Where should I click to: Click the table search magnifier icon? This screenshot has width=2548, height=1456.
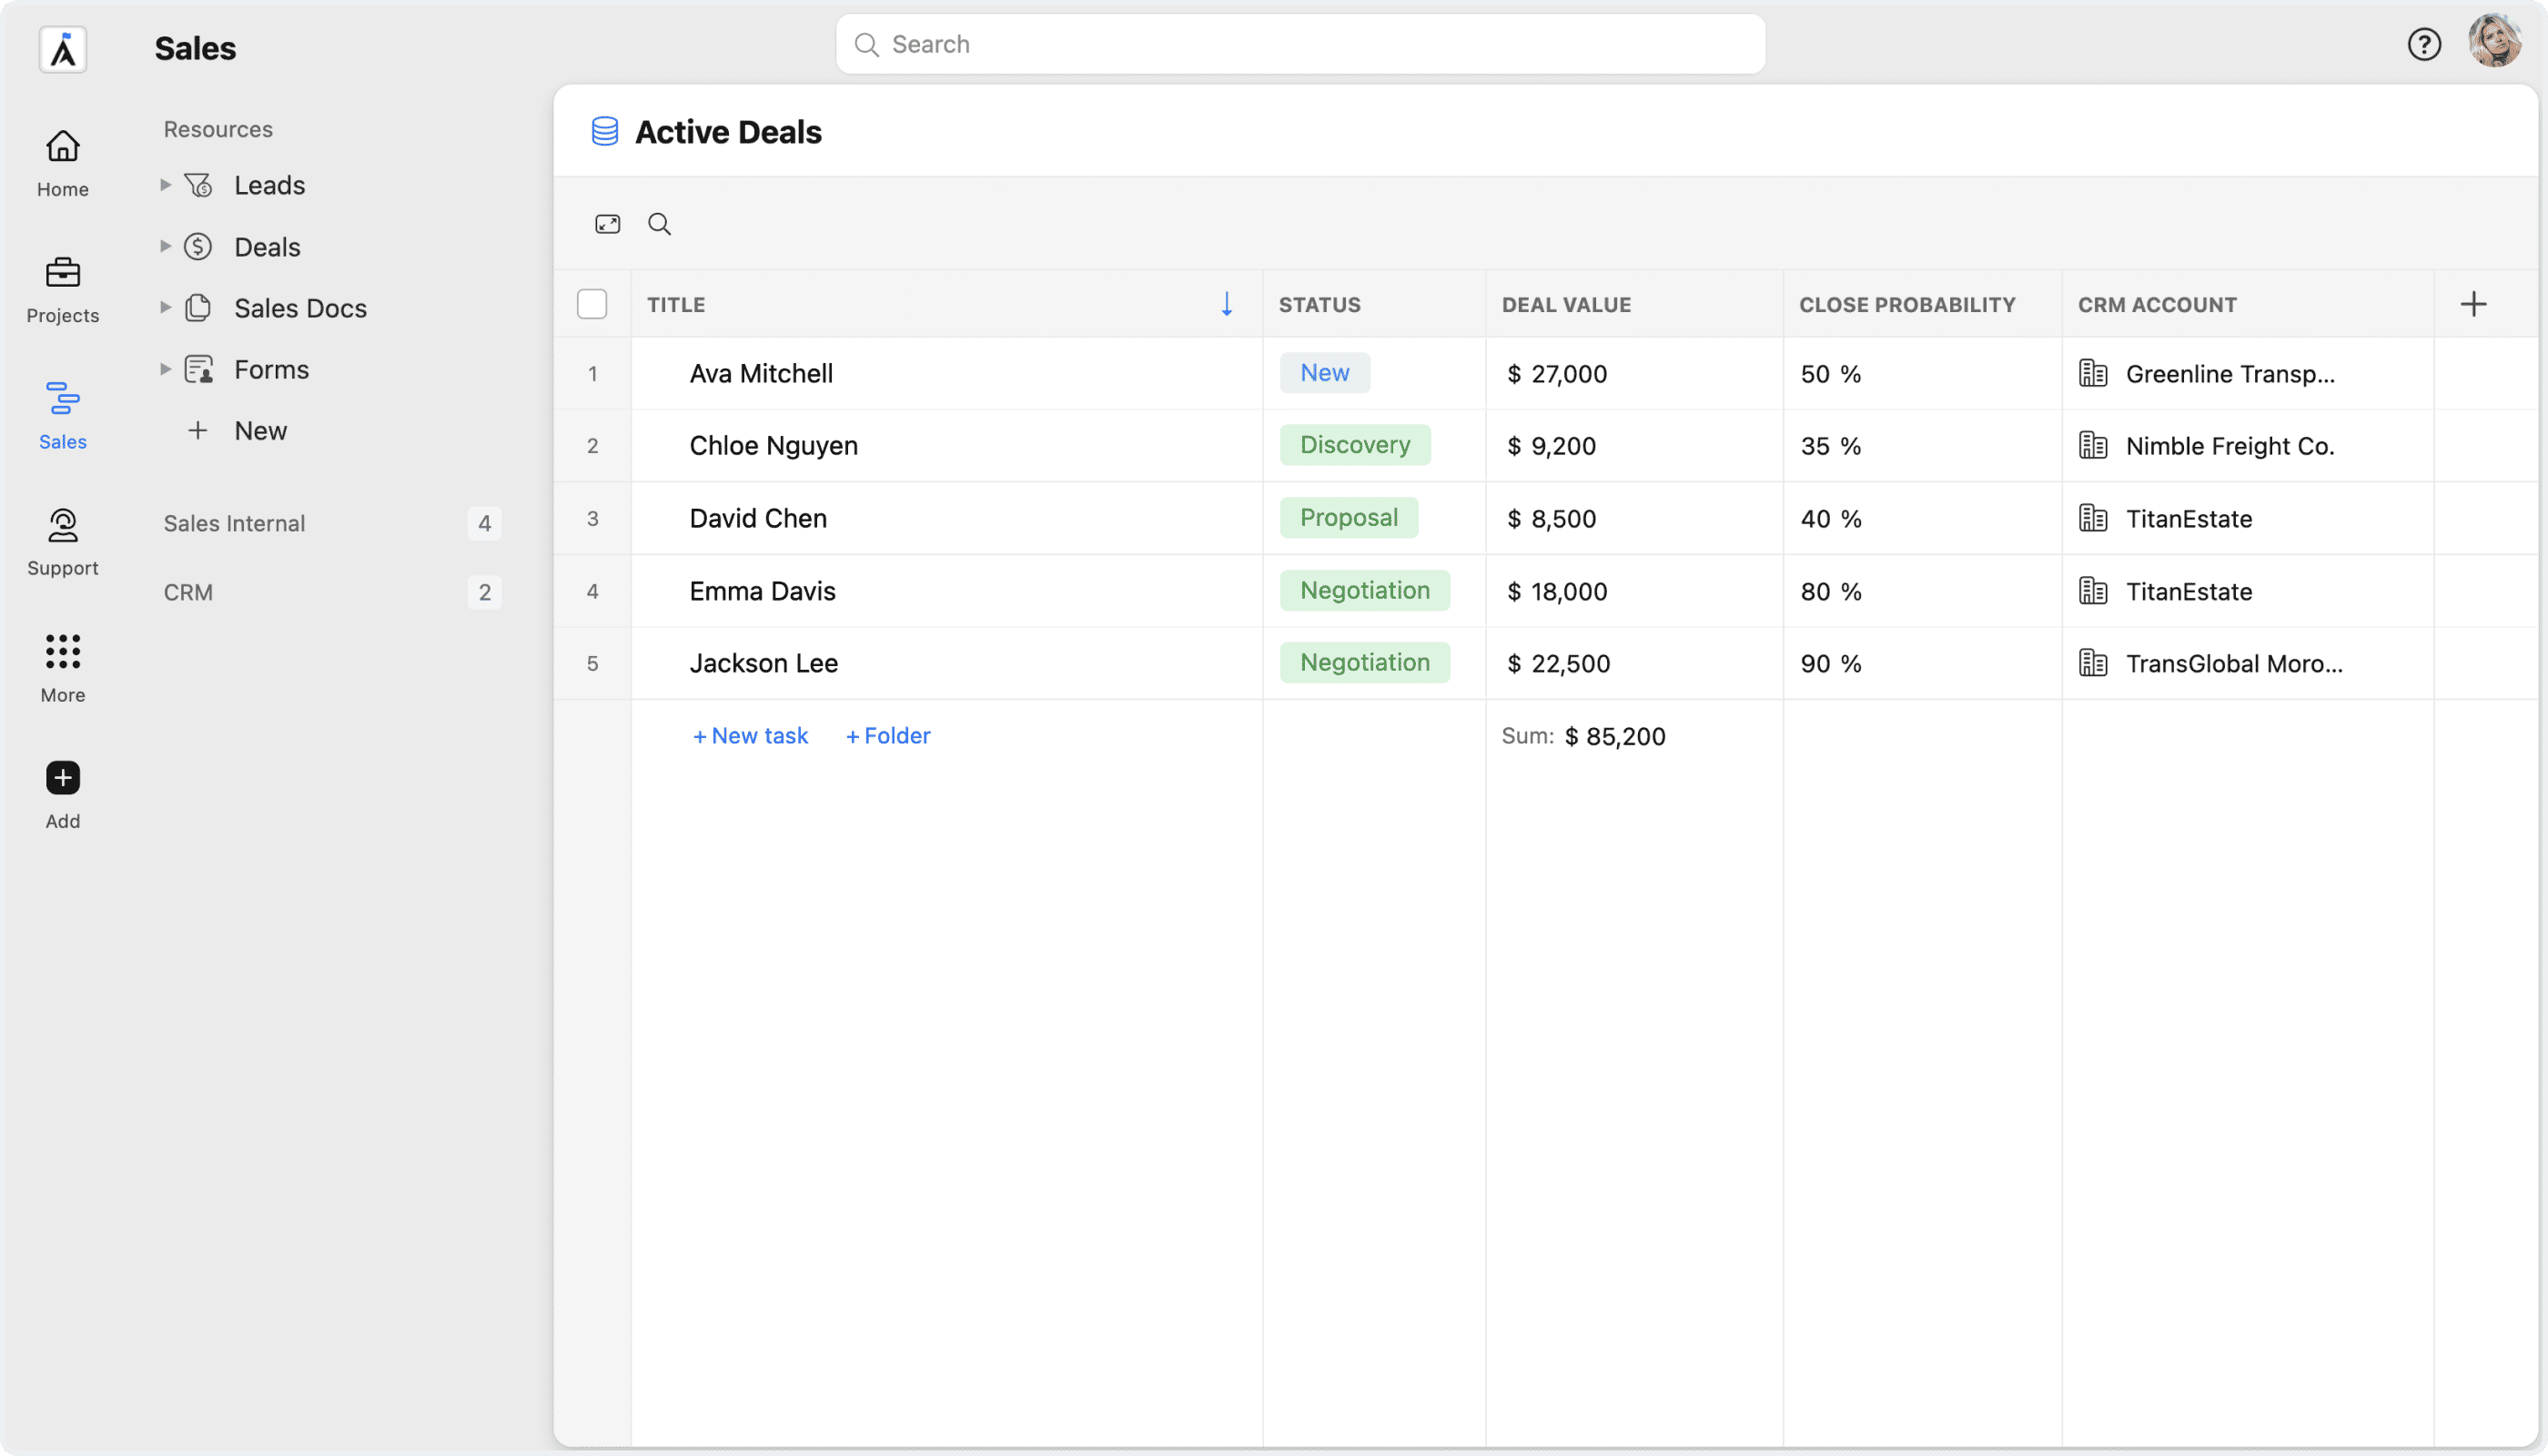click(659, 224)
